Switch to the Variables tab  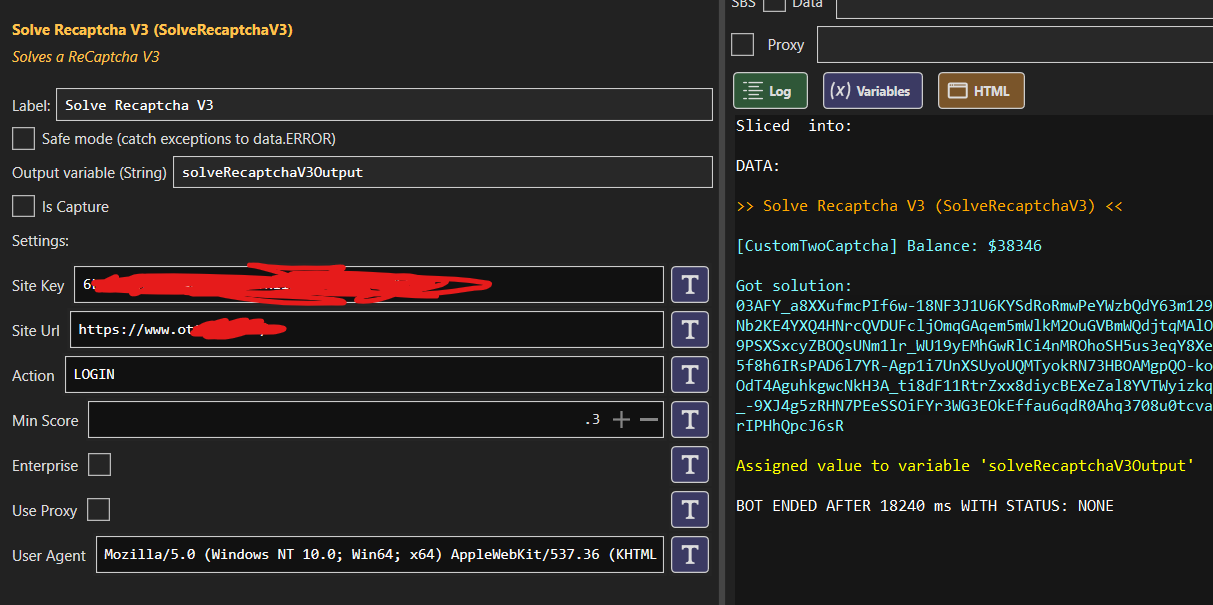[872, 91]
